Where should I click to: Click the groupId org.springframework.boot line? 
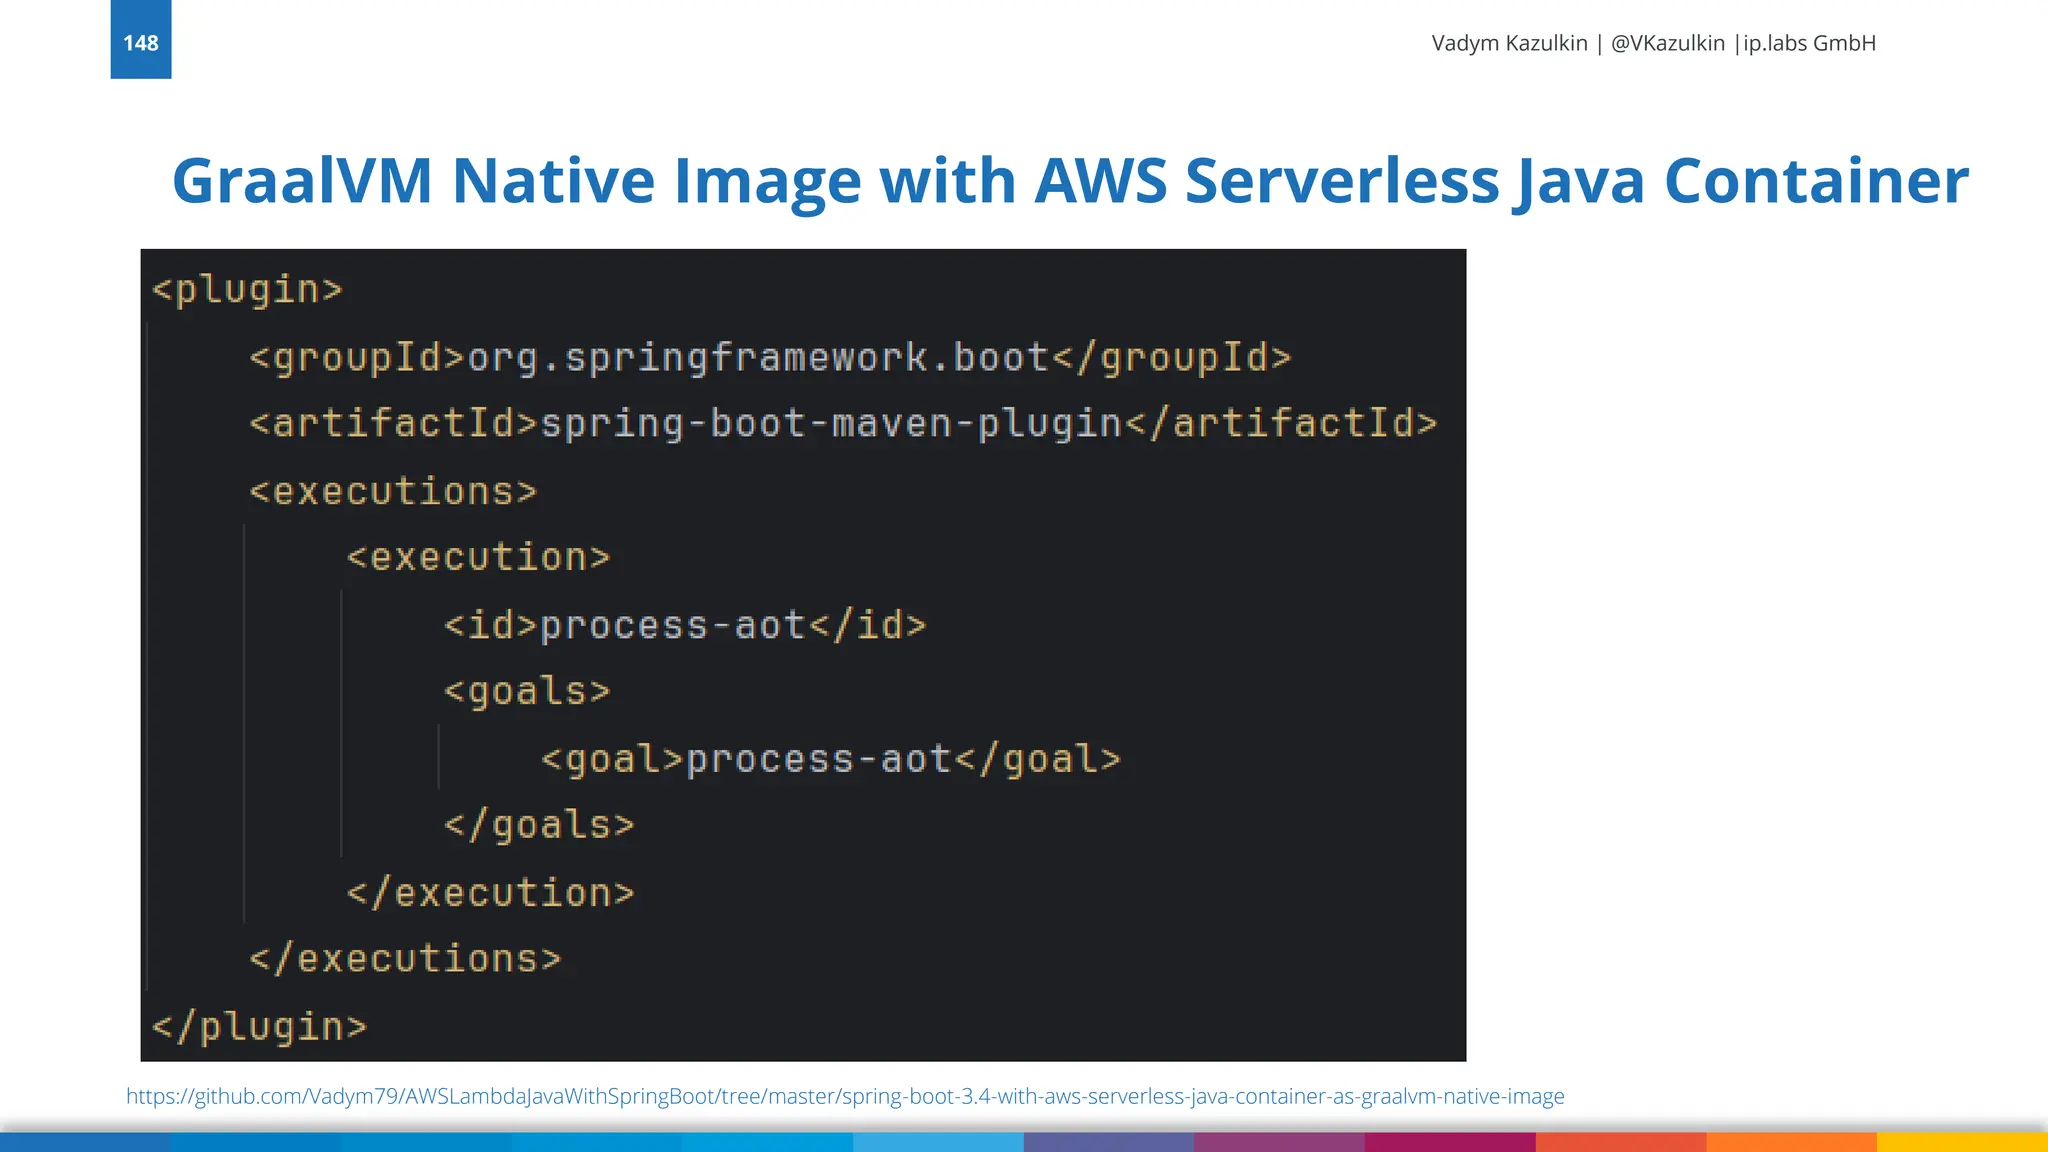770,357
